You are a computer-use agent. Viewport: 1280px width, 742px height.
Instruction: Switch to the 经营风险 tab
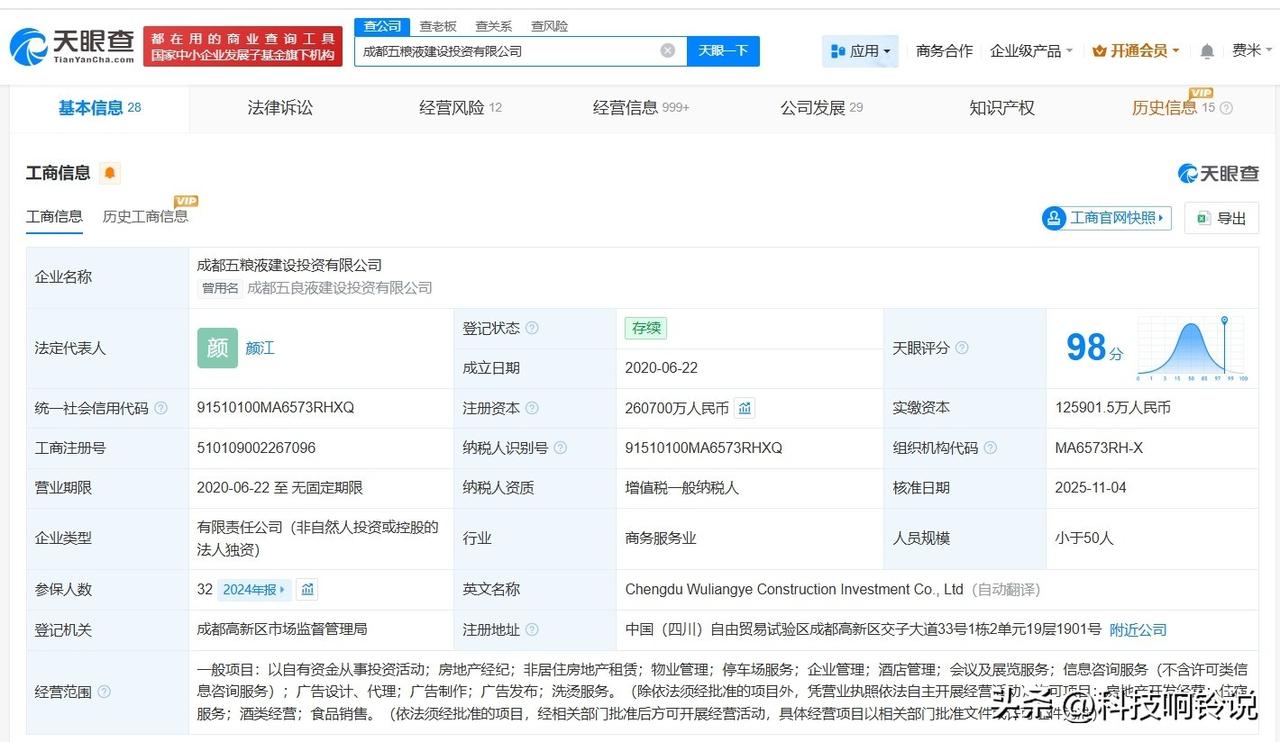[x=461, y=108]
